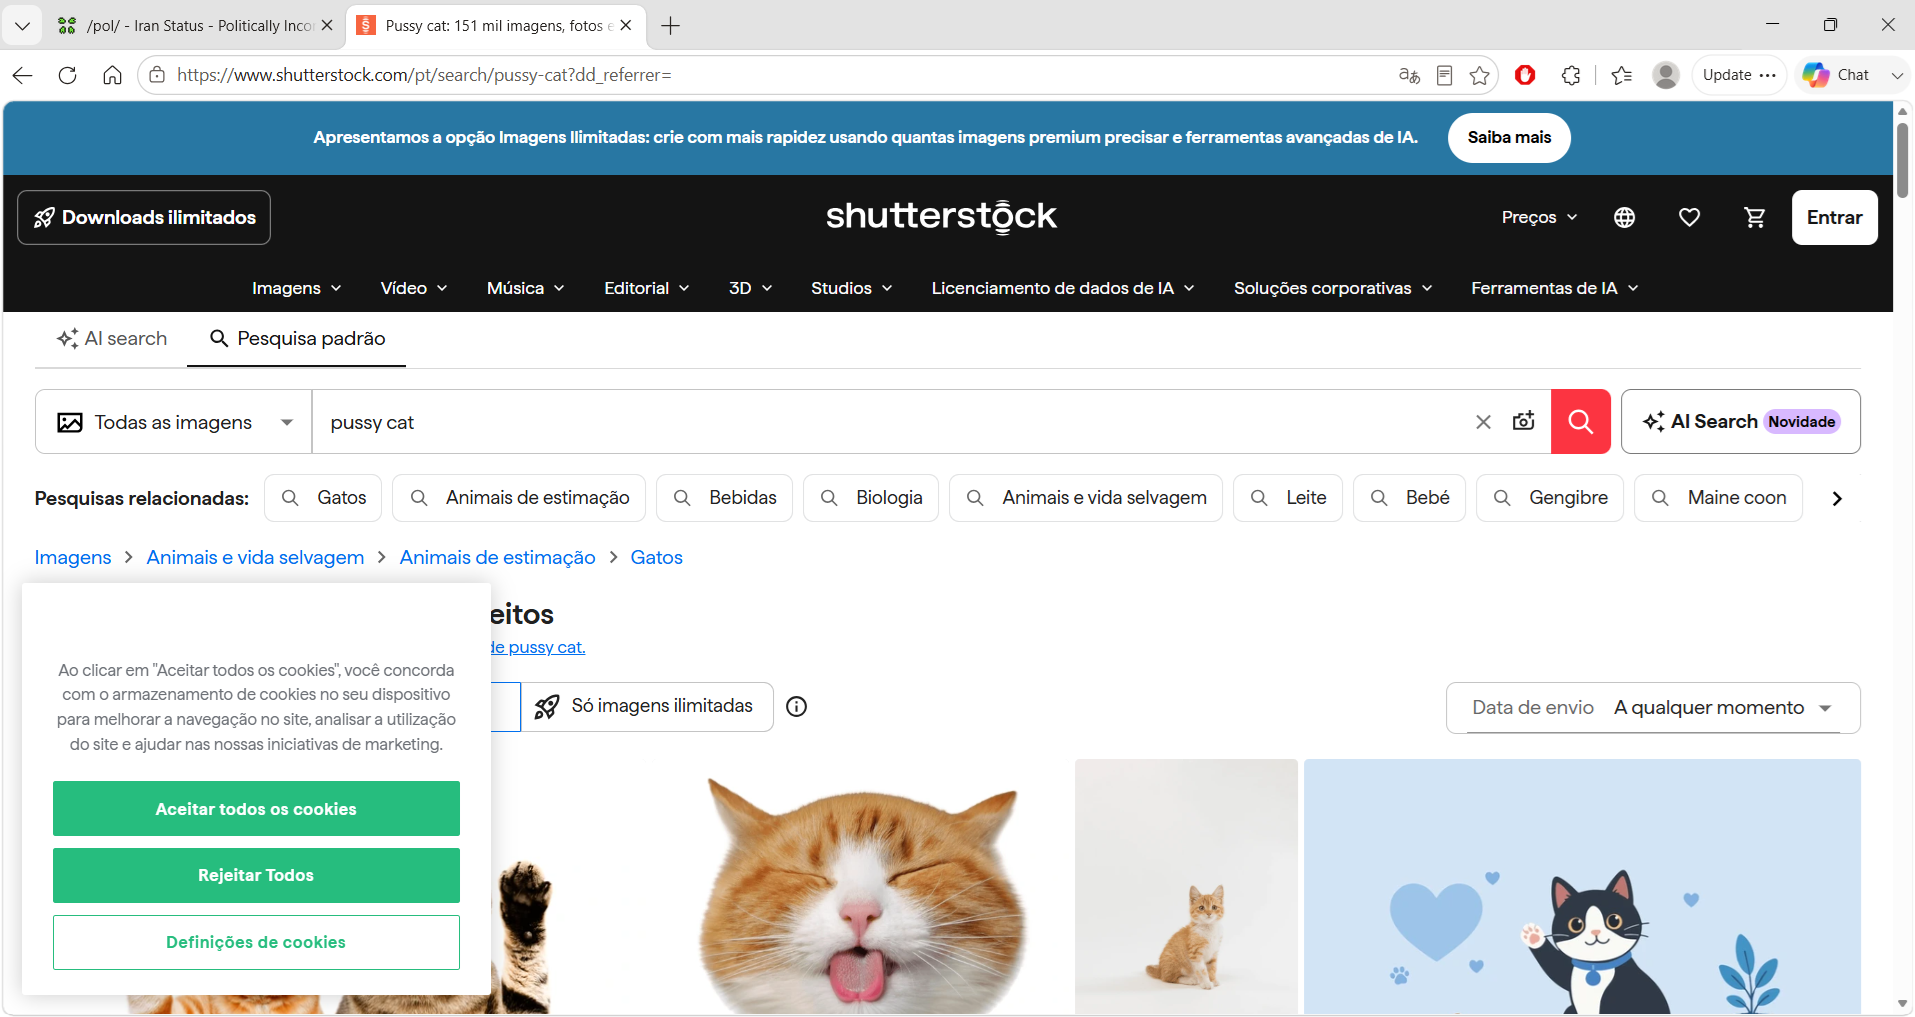Expand the 3D menu
The image size is (1915, 1017).
[750, 288]
